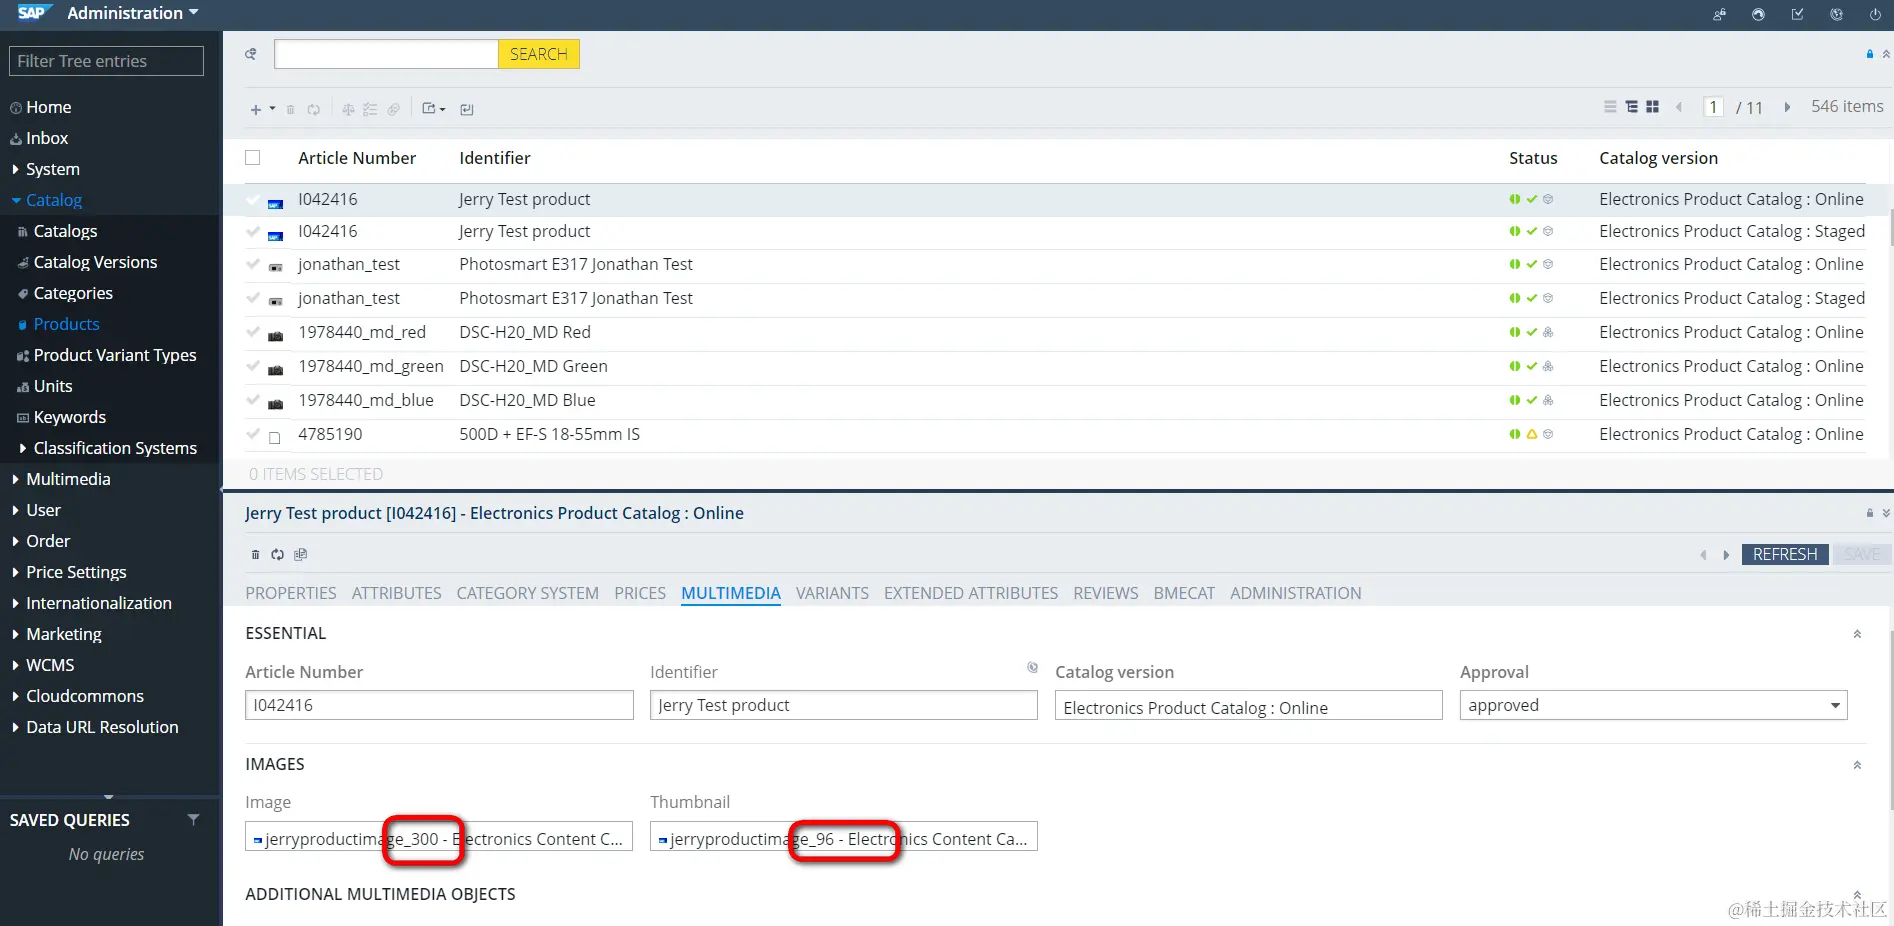Tick the checkmark for first I042416 Online row
The height and width of the screenshot is (926, 1894).
(253, 199)
